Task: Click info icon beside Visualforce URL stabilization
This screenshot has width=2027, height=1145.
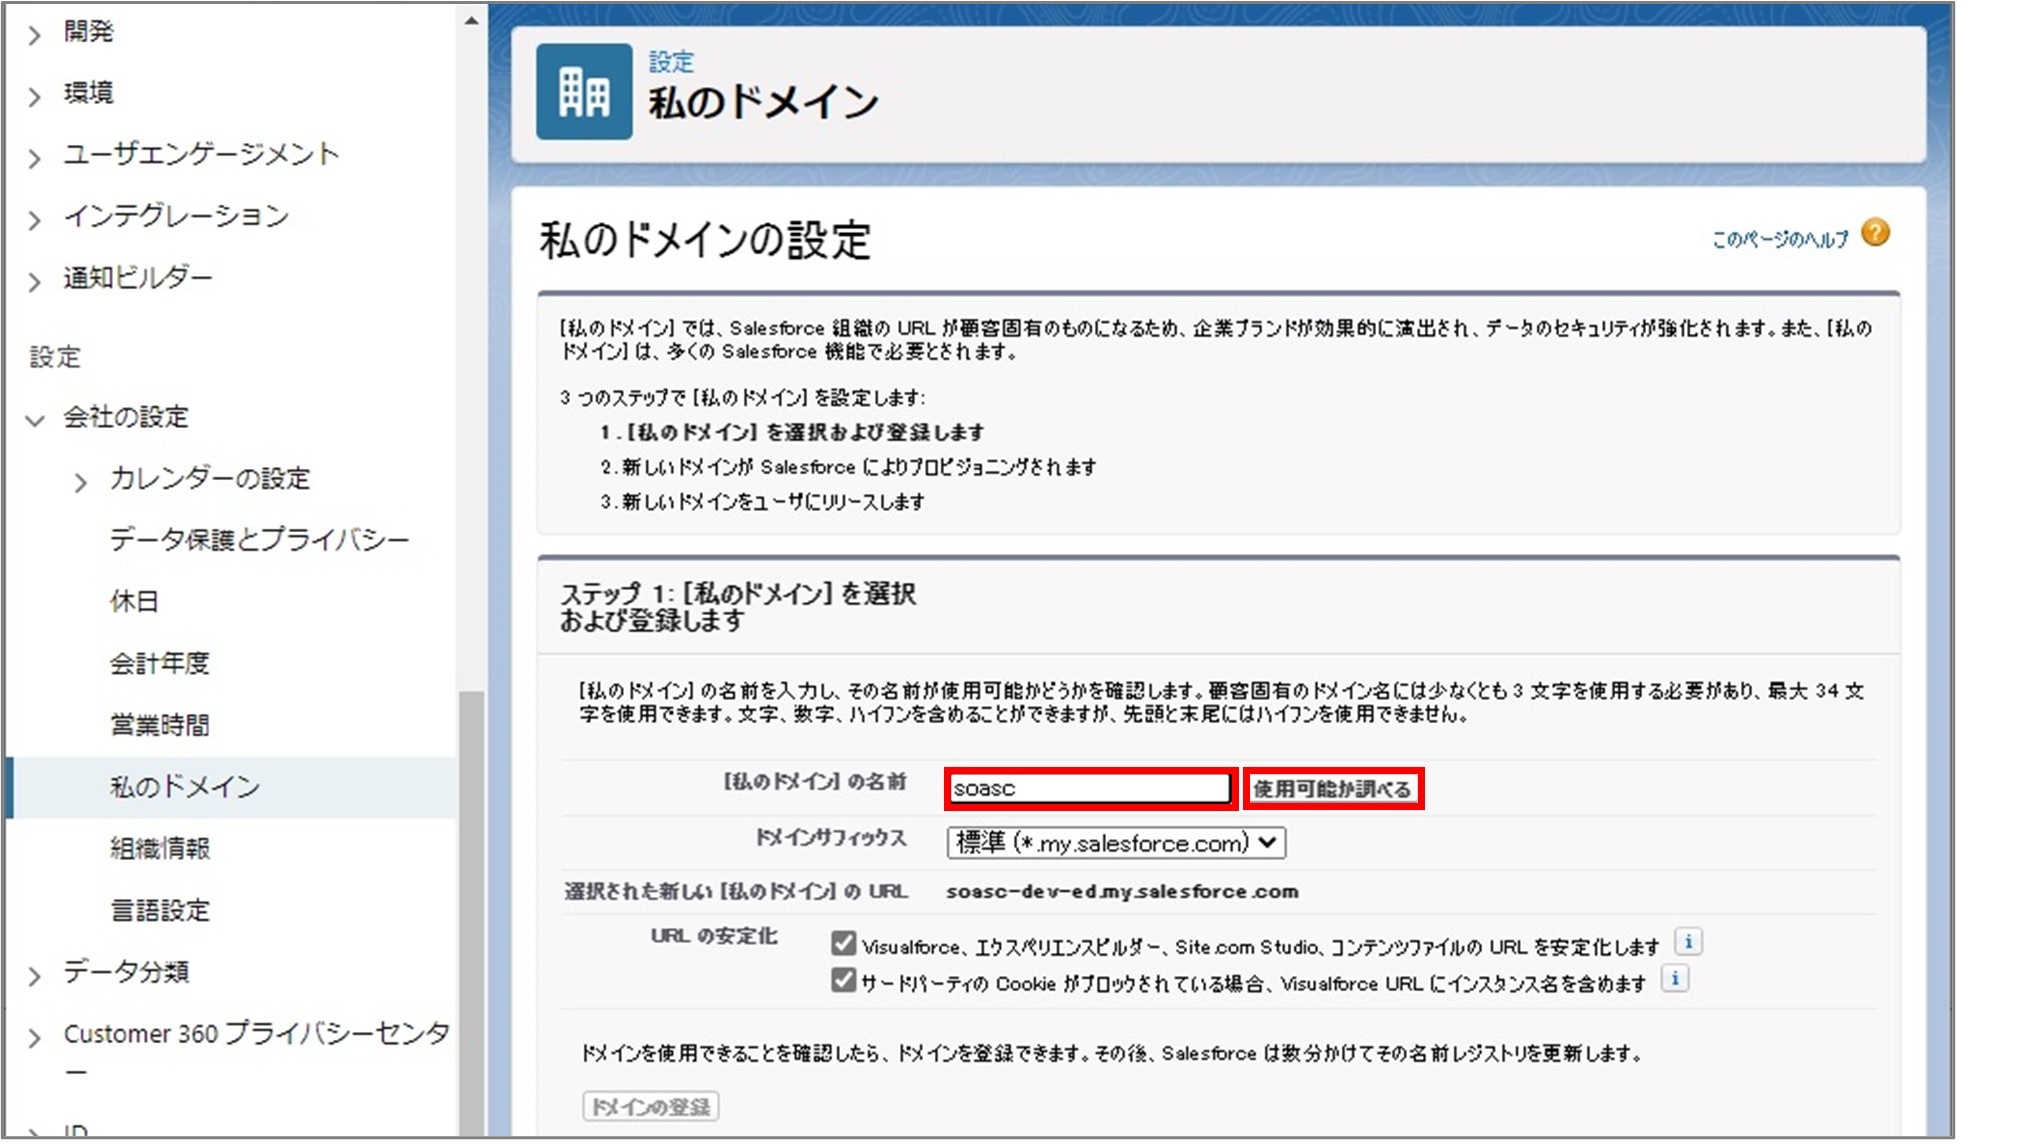Action: pos(1688,942)
